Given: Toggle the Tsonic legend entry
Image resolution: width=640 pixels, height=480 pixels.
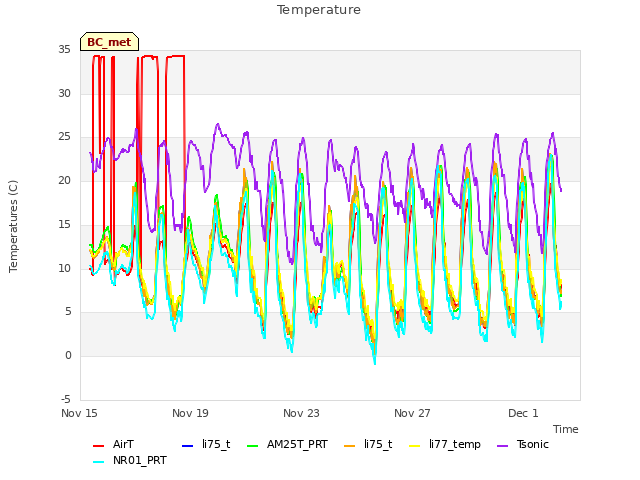Looking at the screenshot, I should [523, 444].
